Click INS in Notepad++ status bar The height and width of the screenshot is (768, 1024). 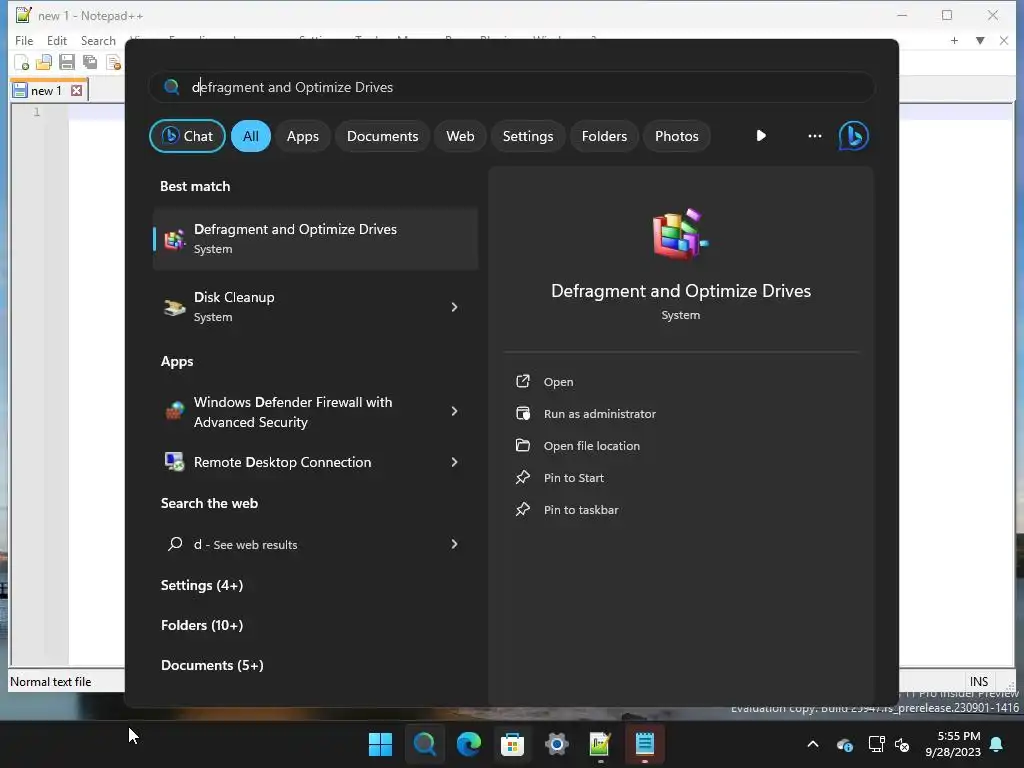(978, 681)
